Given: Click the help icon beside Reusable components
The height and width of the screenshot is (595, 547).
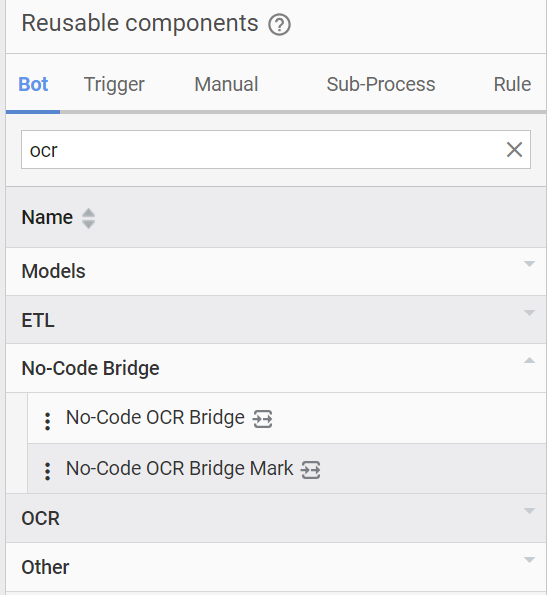Looking at the screenshot, I should (279, 25).
